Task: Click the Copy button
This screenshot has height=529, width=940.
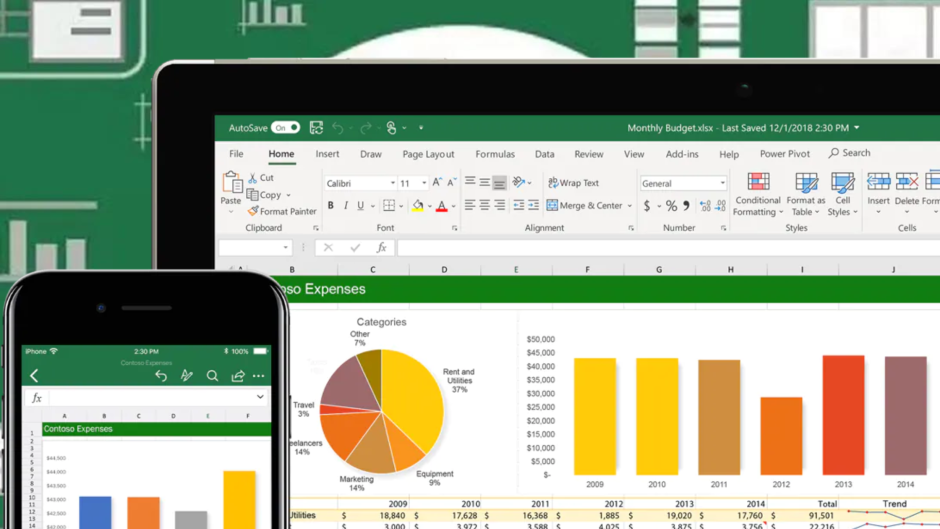Action: (x=264, y=195)
